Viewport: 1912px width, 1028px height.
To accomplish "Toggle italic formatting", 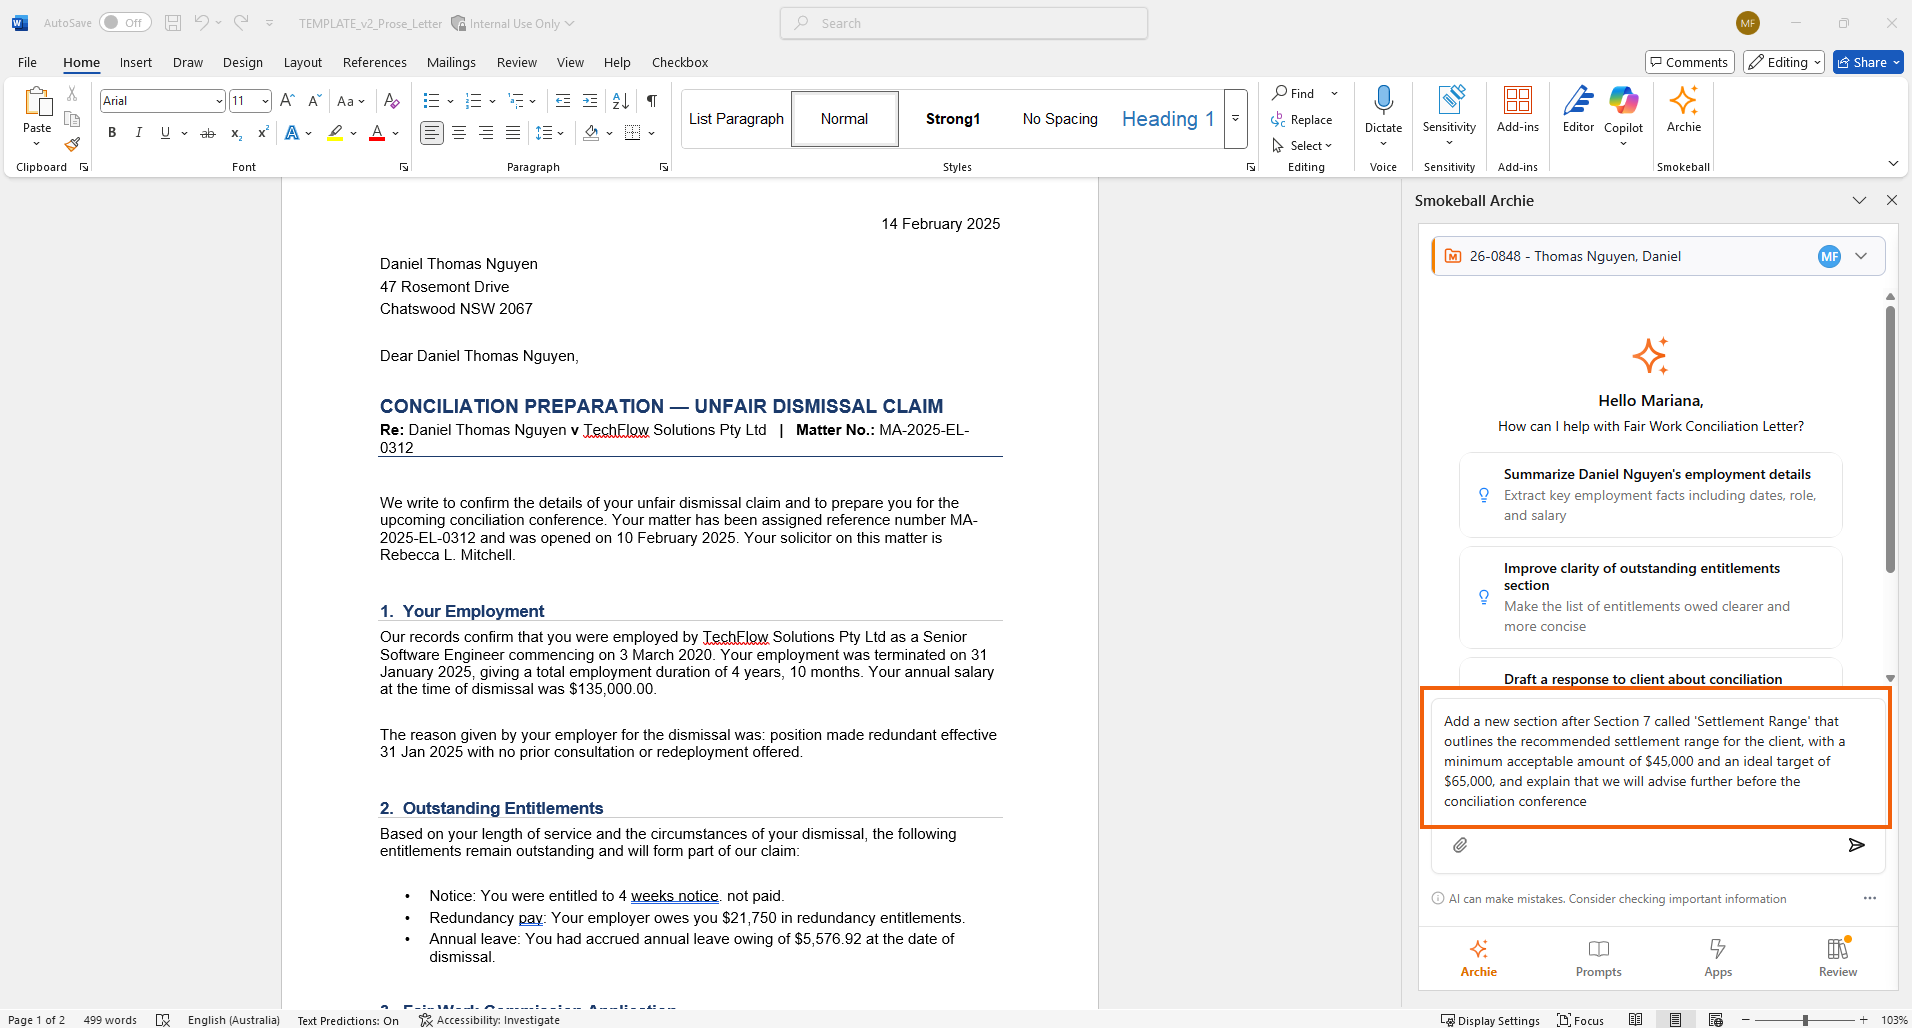I will click(139, 133).
